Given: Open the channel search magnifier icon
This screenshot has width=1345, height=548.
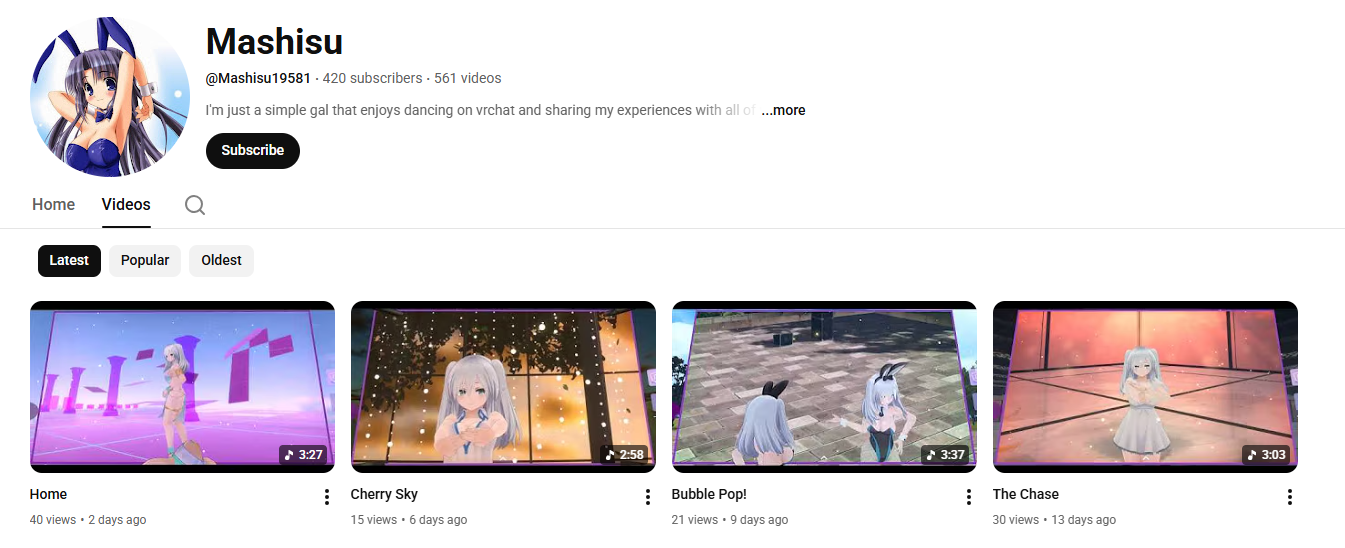Looking at the screenshot, I should (195, 205).
